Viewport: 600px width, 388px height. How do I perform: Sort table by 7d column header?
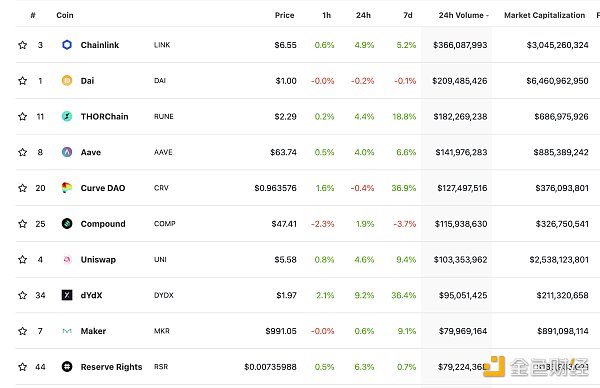coord(408,15)
